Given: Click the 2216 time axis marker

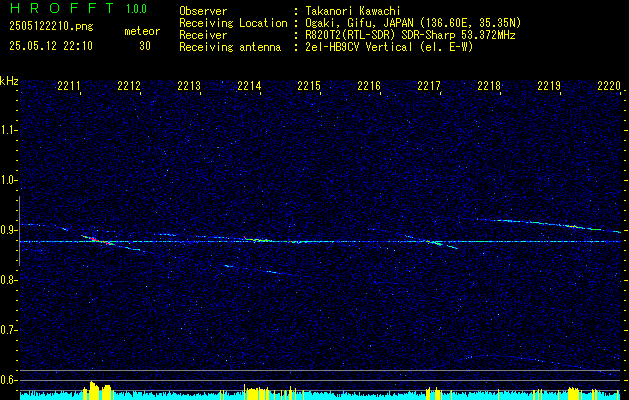Looking at the screenshot, I should click(369, 86).
